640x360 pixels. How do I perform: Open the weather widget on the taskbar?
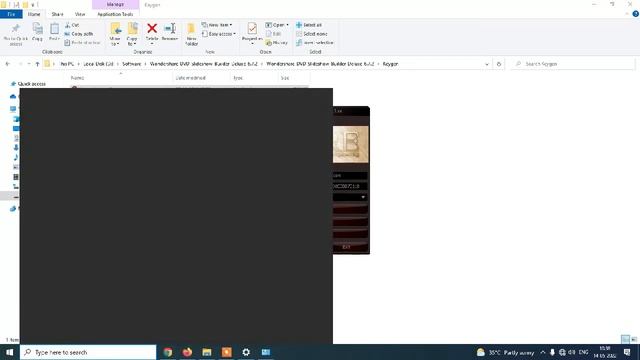pos(505,352)
